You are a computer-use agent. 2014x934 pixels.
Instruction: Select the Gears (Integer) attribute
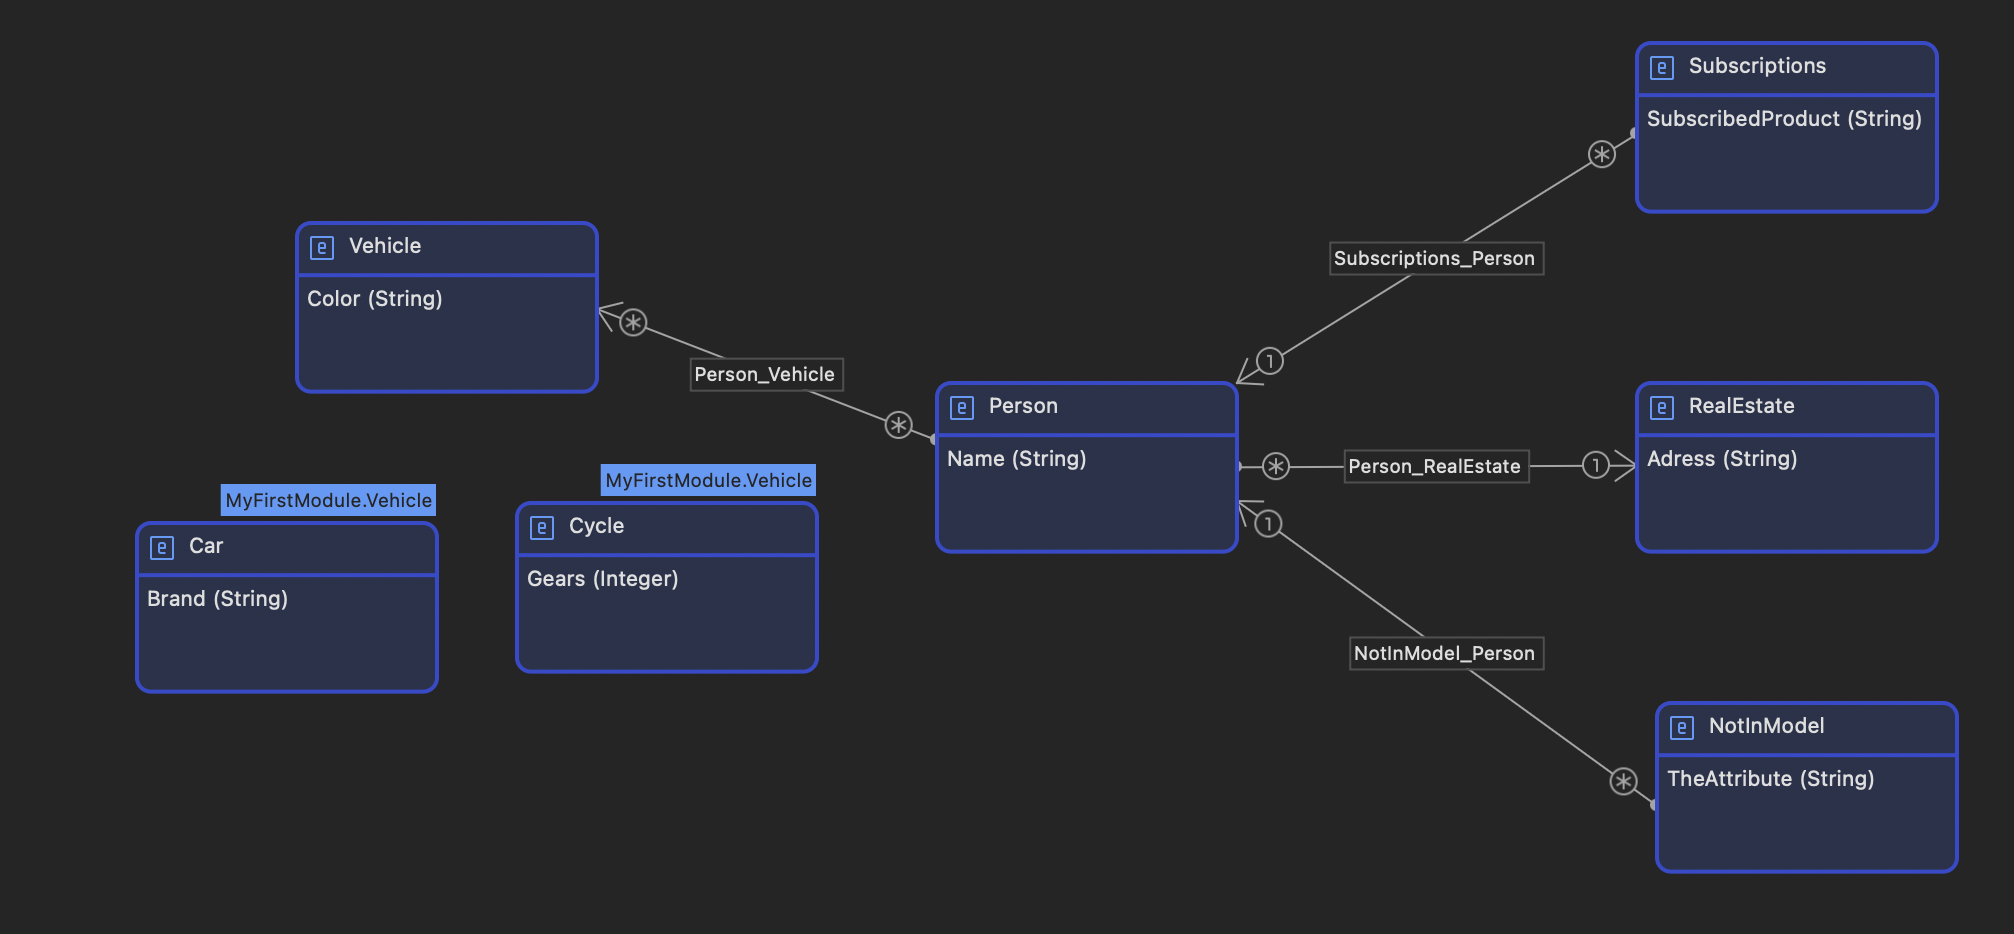[603, 579]
